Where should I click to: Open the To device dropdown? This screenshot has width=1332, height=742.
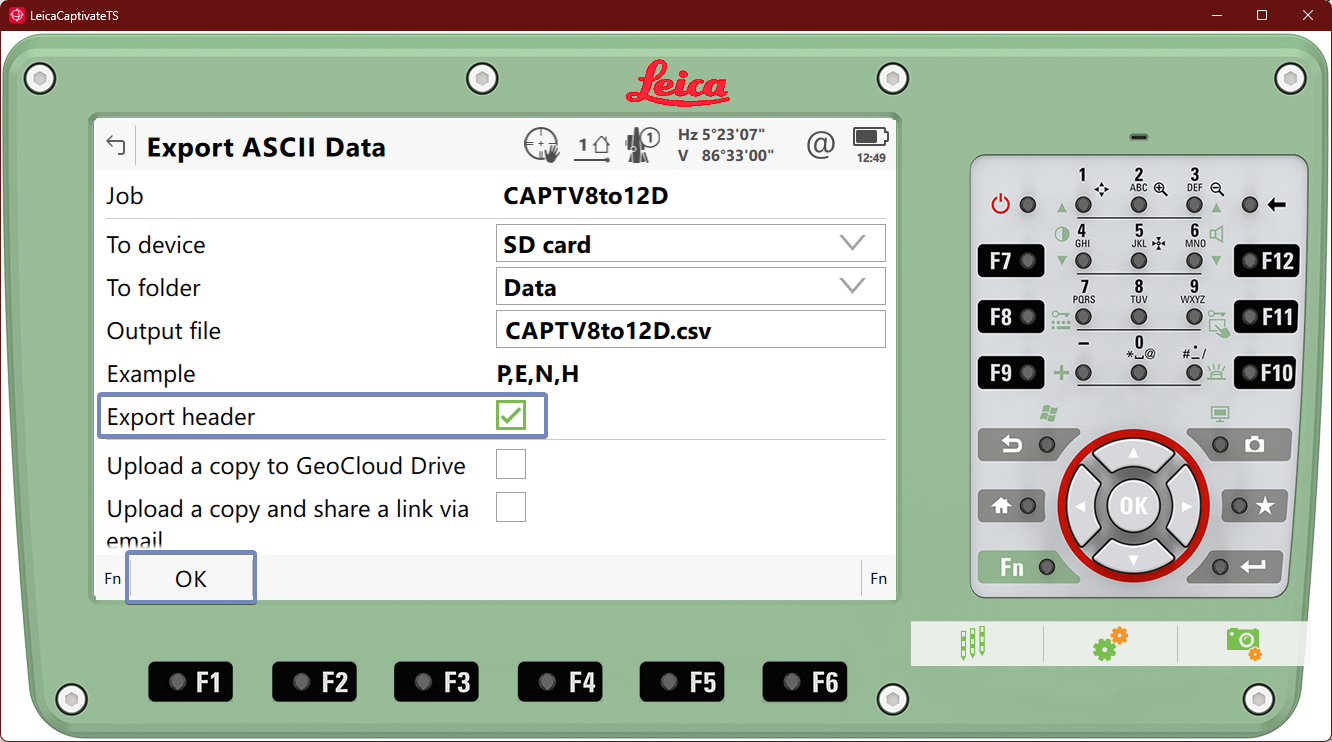691,244
